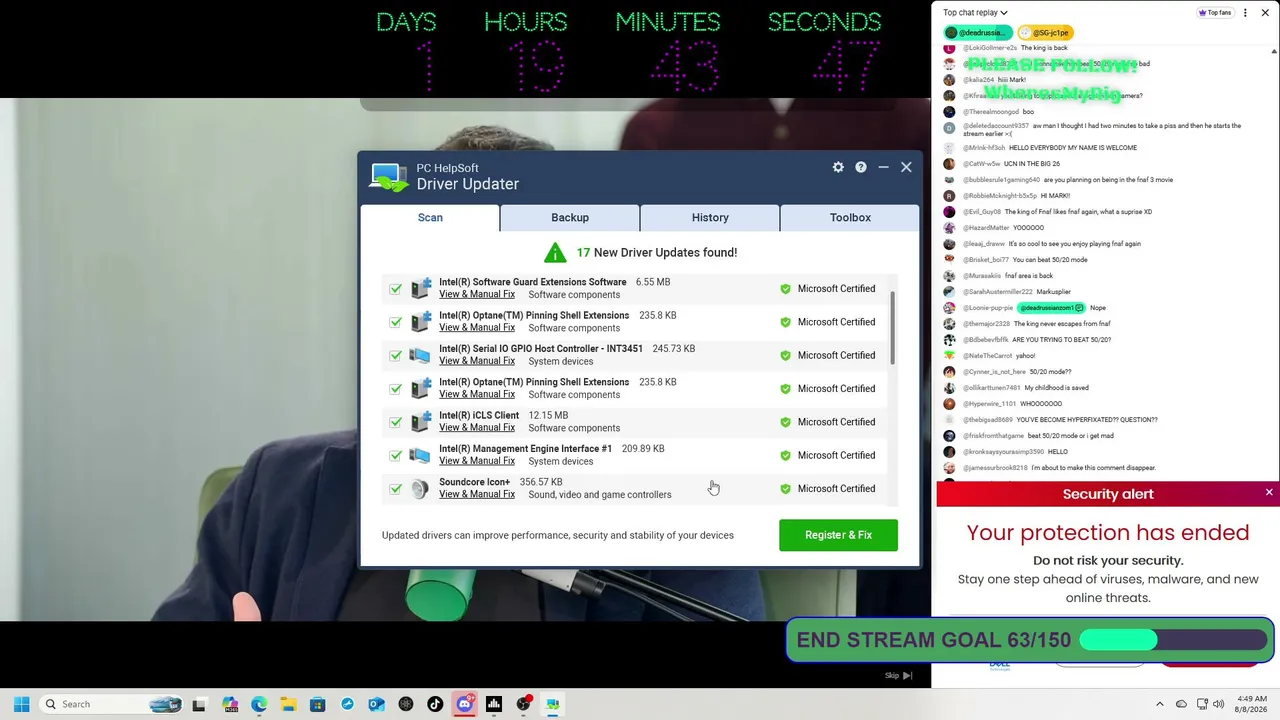The height and width of the screenshot is (720, 1280).
Task: Click the driver list scrollbar
Action: [892, 330]
